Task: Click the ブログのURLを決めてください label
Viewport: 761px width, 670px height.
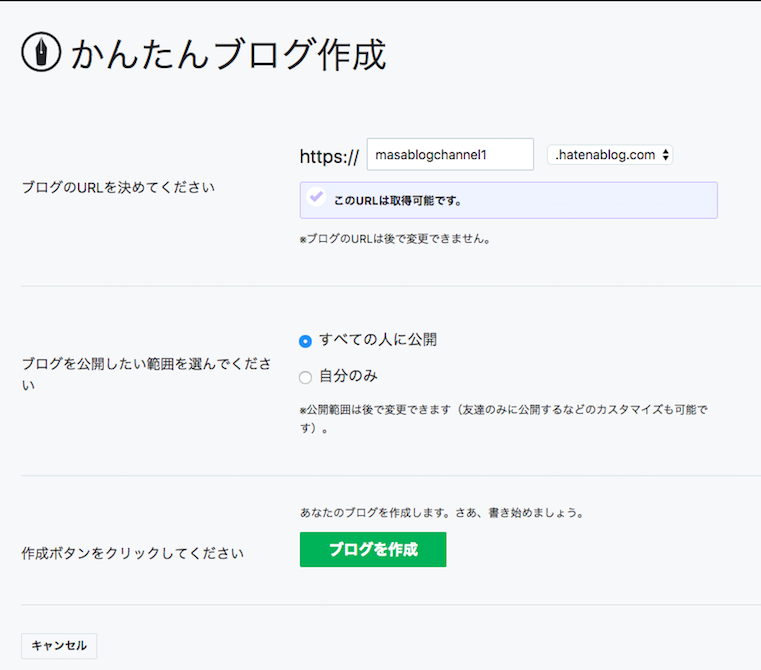Action: [118, 187]
